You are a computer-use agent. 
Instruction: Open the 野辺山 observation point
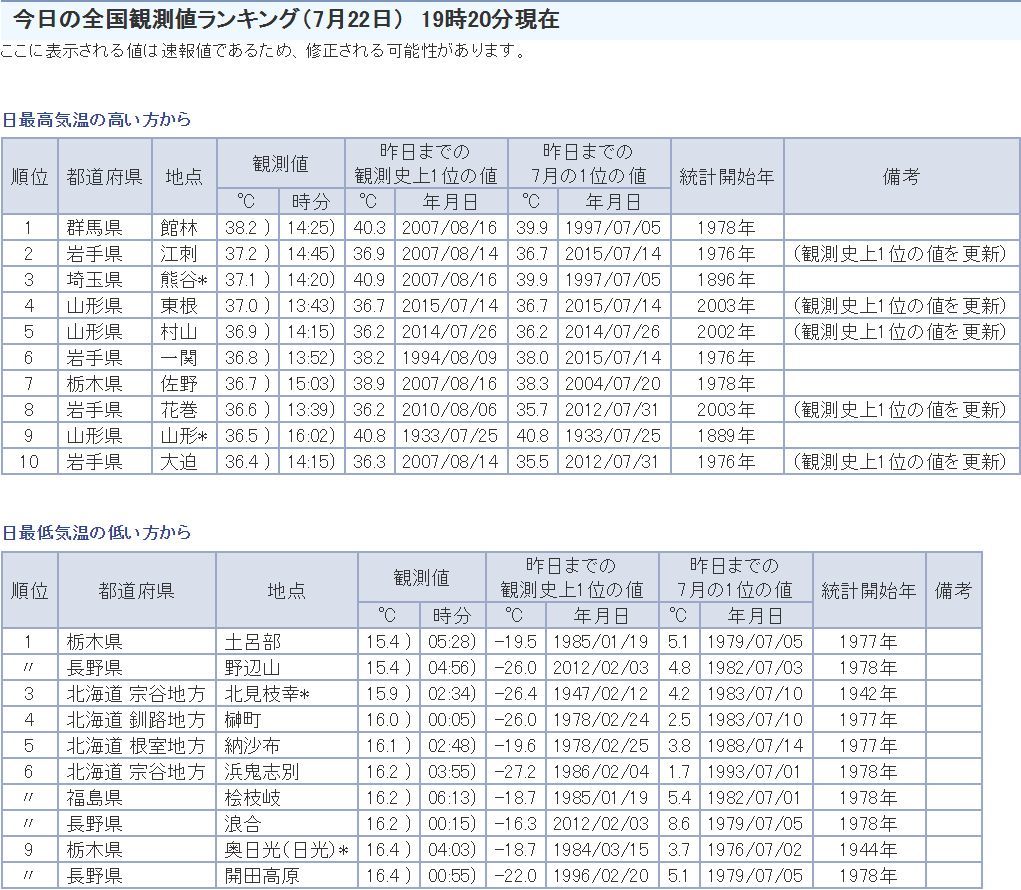pos(253,668)
